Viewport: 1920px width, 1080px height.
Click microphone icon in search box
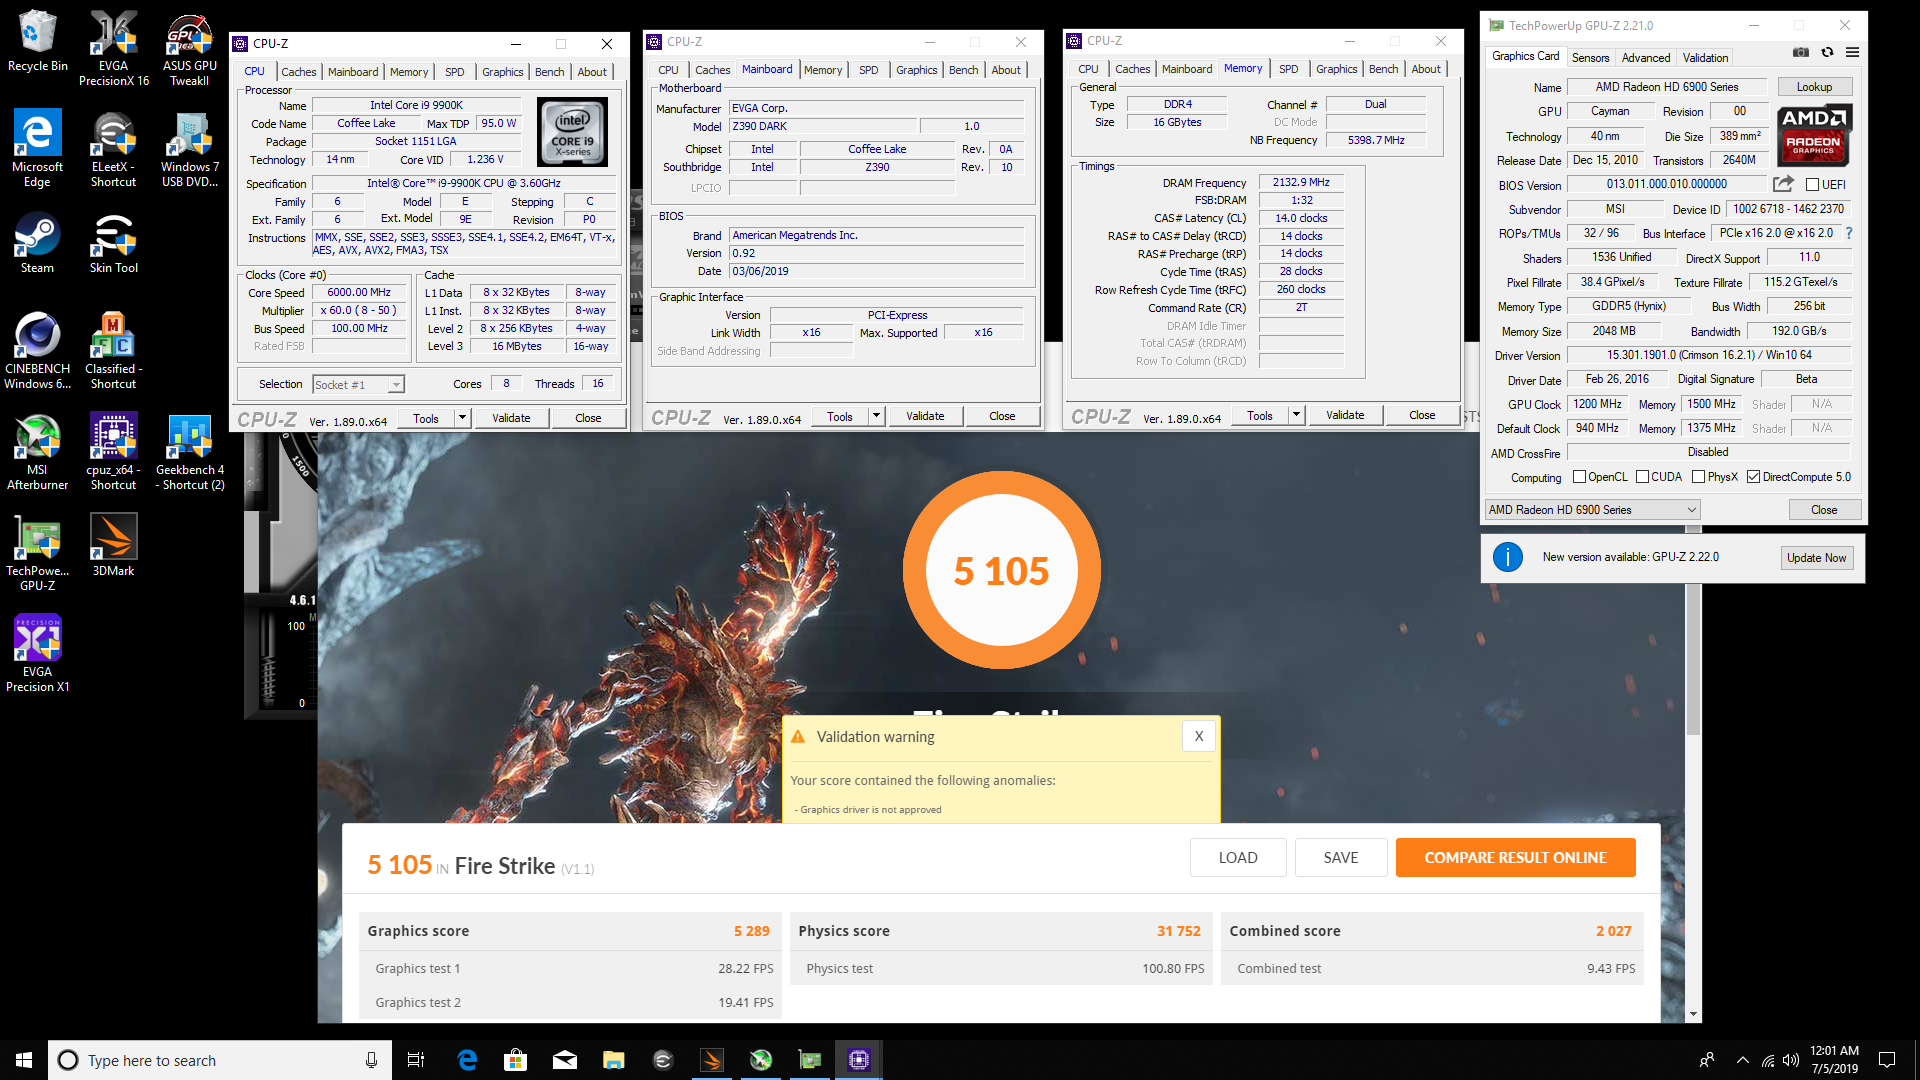(x=371, y=1060)
